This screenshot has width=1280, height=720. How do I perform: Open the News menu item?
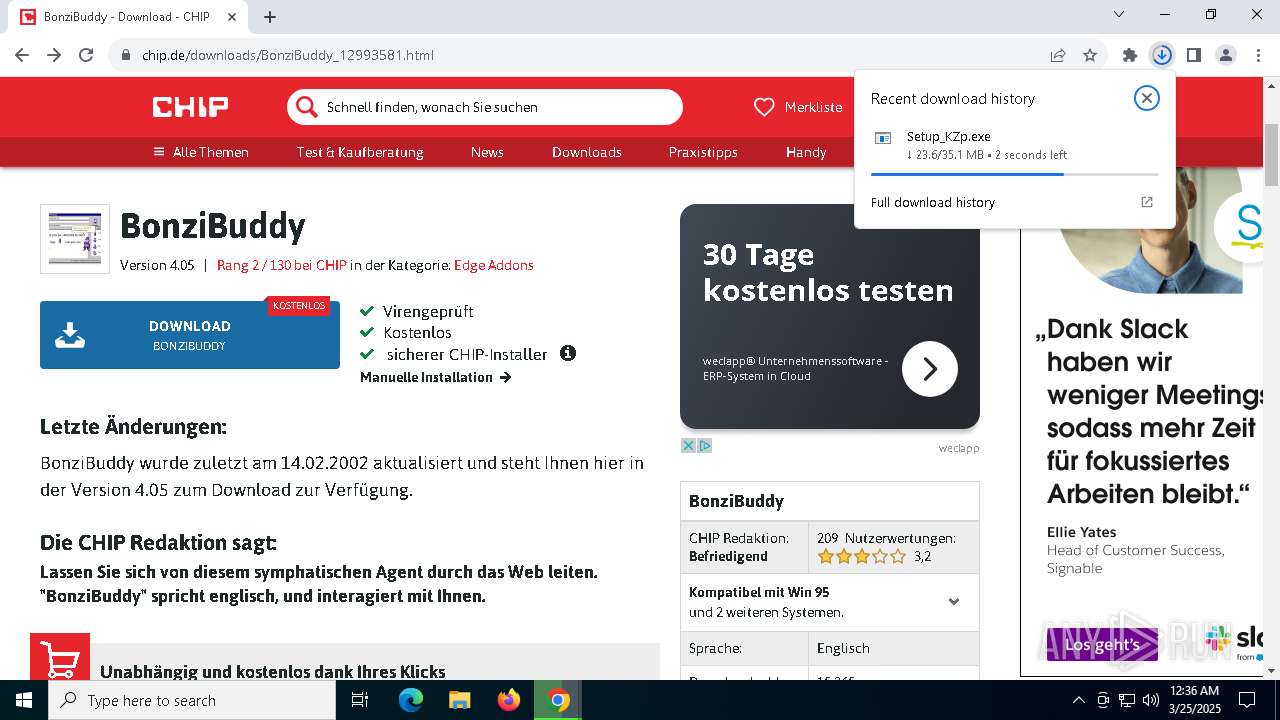coord(487,152)
